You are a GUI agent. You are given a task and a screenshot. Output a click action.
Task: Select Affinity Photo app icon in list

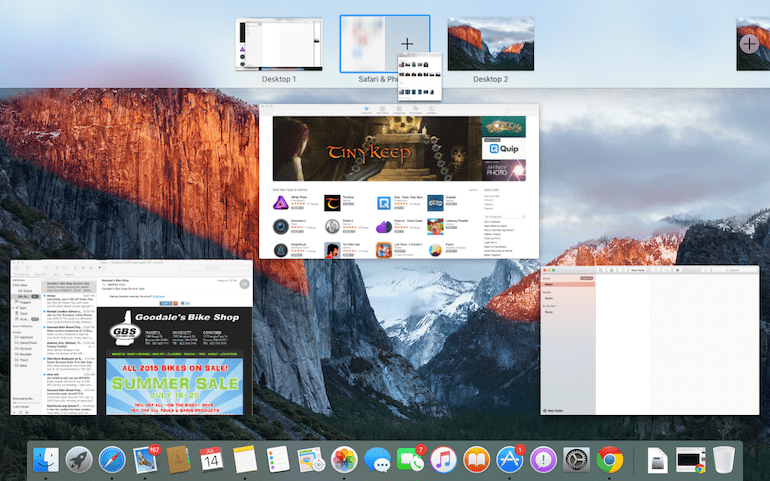[x=281, y=203]
